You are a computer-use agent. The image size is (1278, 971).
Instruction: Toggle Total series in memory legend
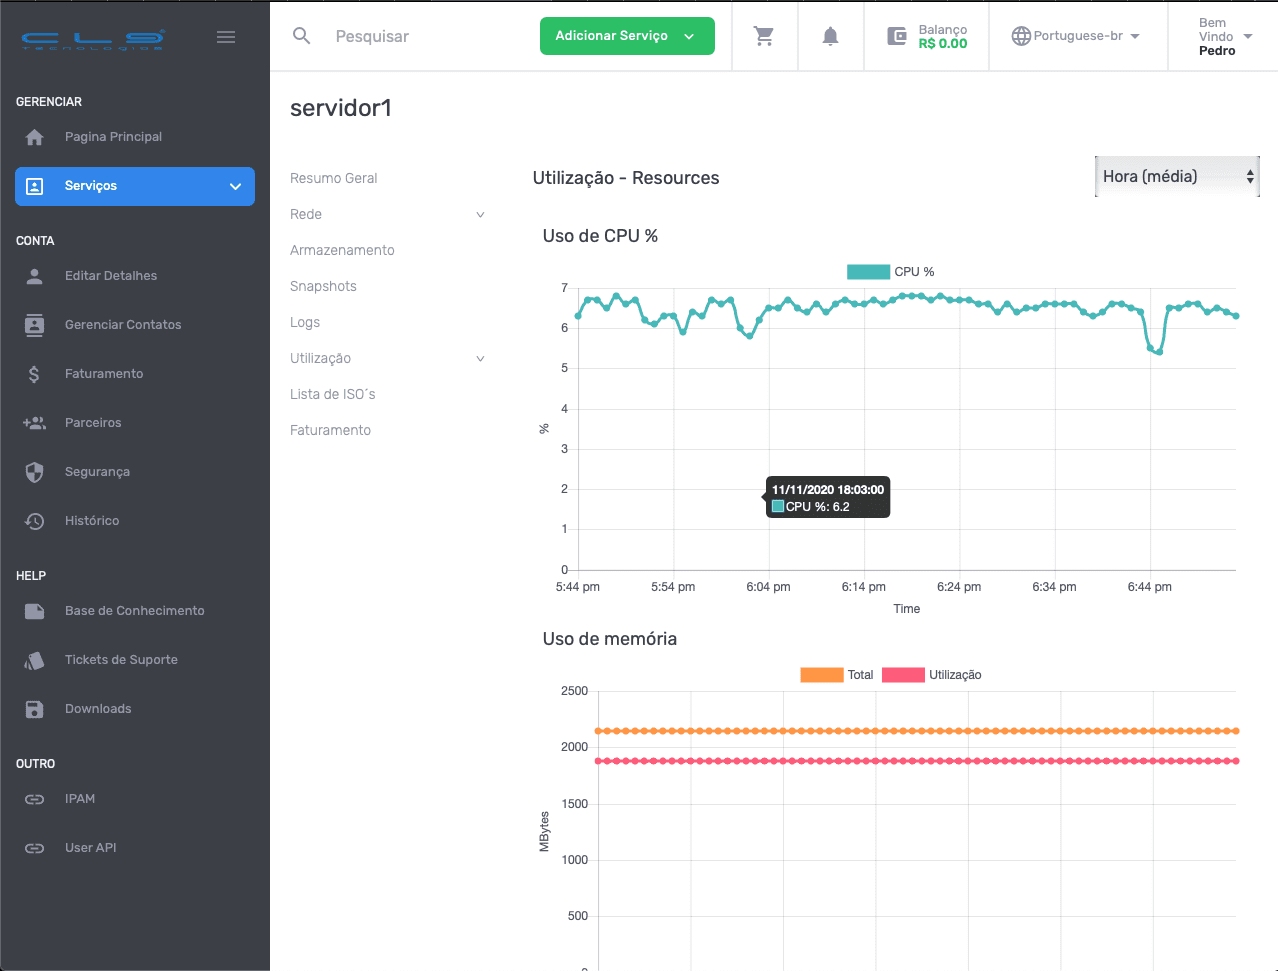(836, 675)
